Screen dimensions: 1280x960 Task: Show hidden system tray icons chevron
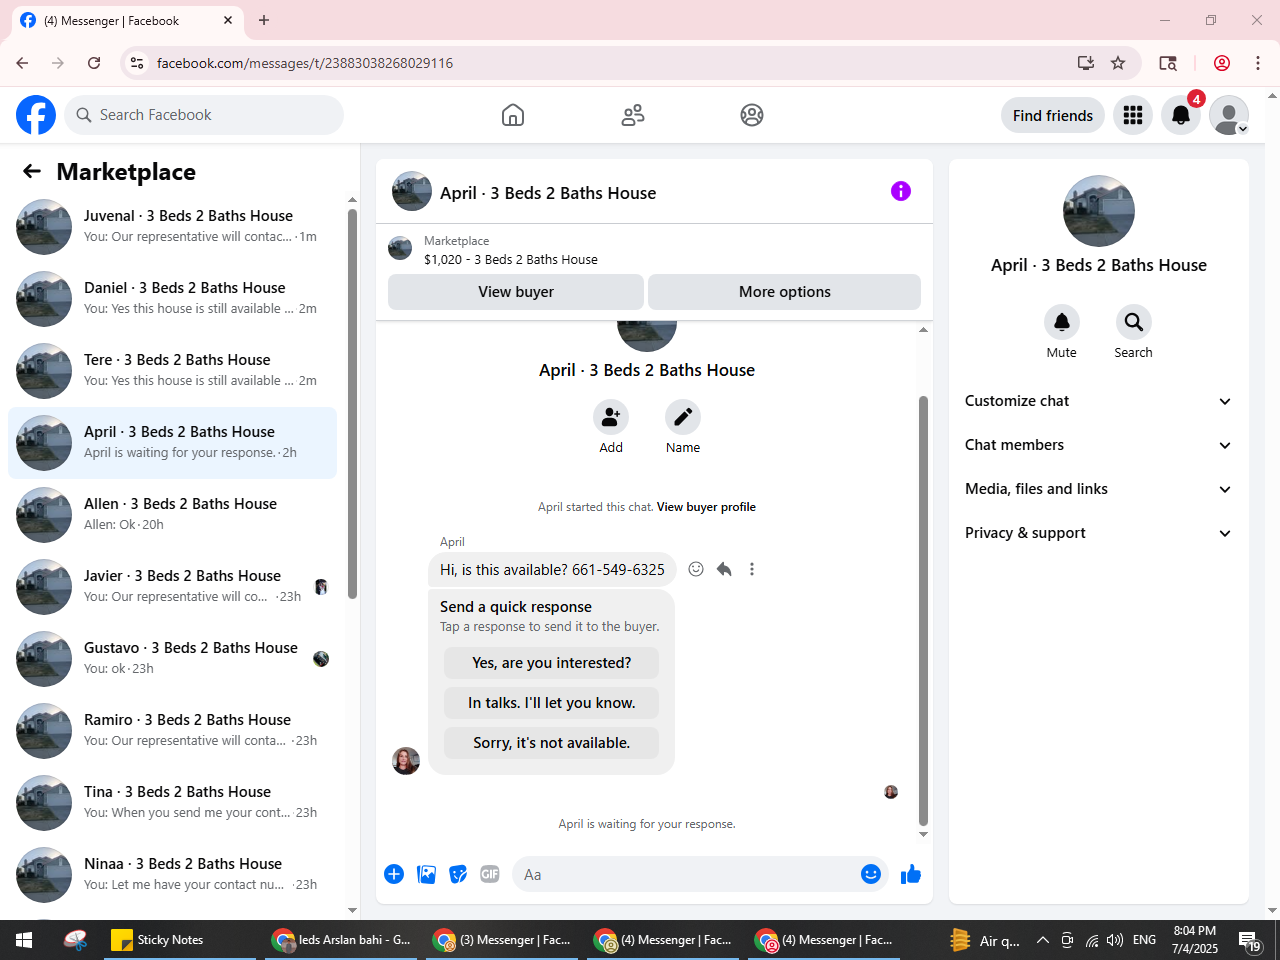[x=1042, y=940]
